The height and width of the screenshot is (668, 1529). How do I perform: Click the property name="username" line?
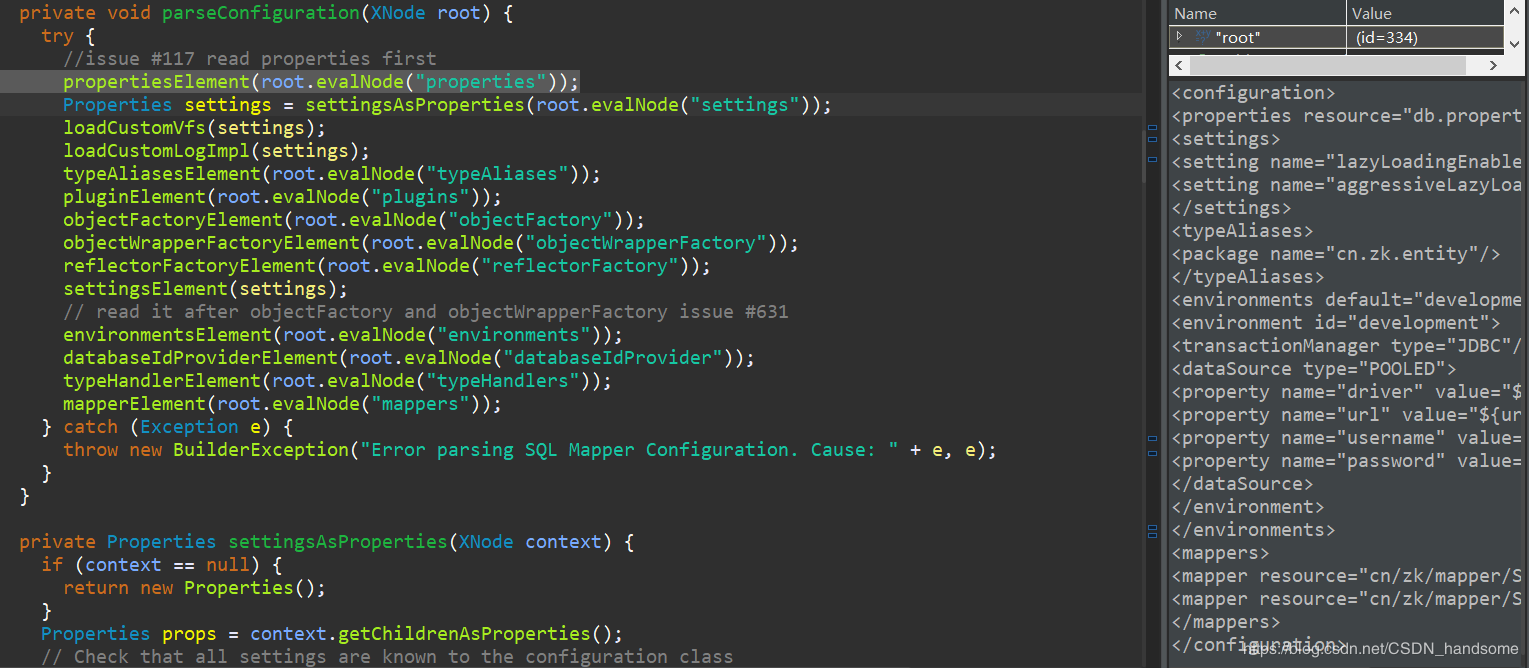coord(1347,438)
